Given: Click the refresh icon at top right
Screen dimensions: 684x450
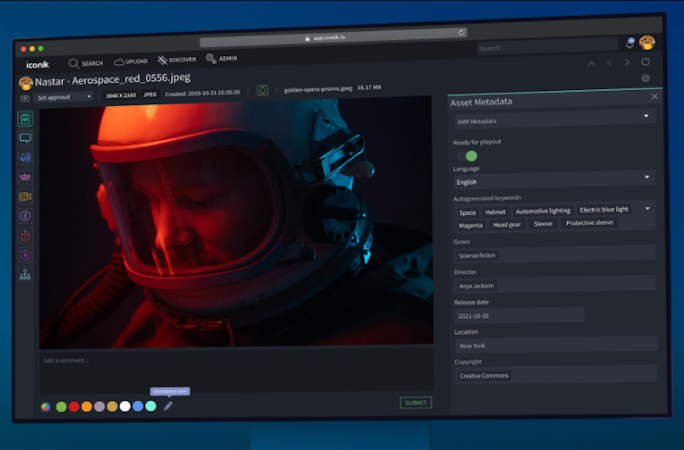Looking at the screenshot, I should click(x=645, y=62).
